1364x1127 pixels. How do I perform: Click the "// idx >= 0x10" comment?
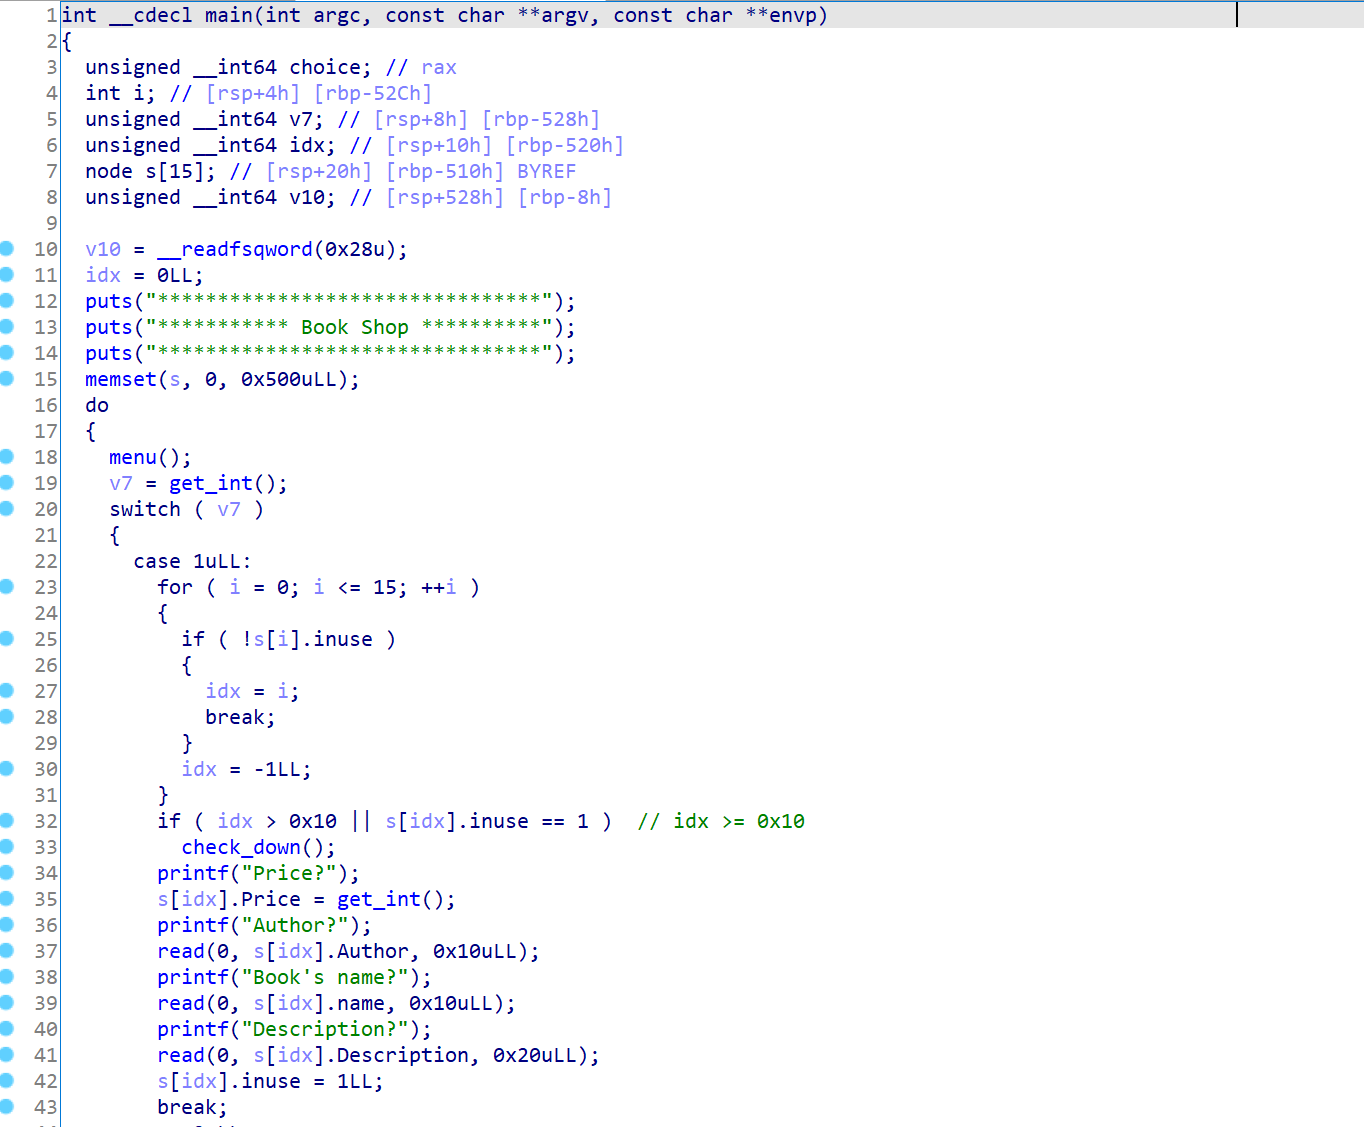pyautogui.click(x=720, y=821)
